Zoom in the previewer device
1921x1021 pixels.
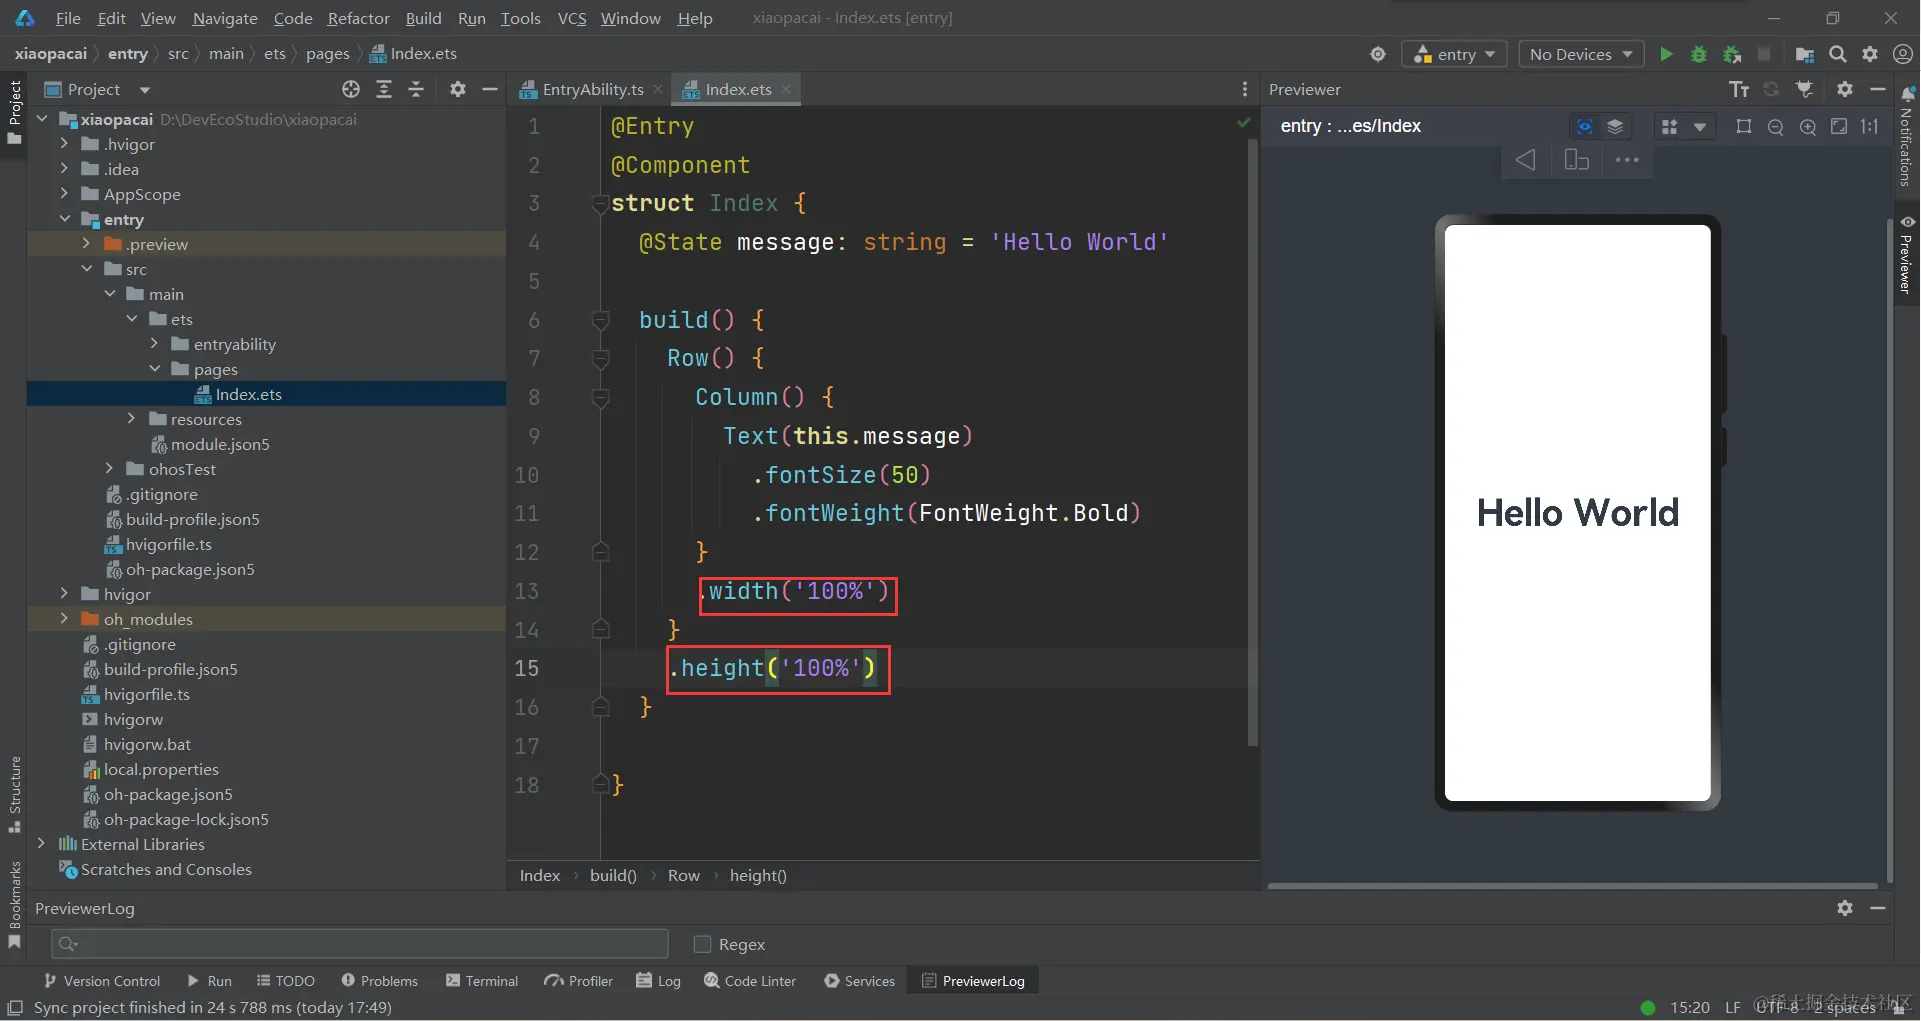[x=1808, y=127]
